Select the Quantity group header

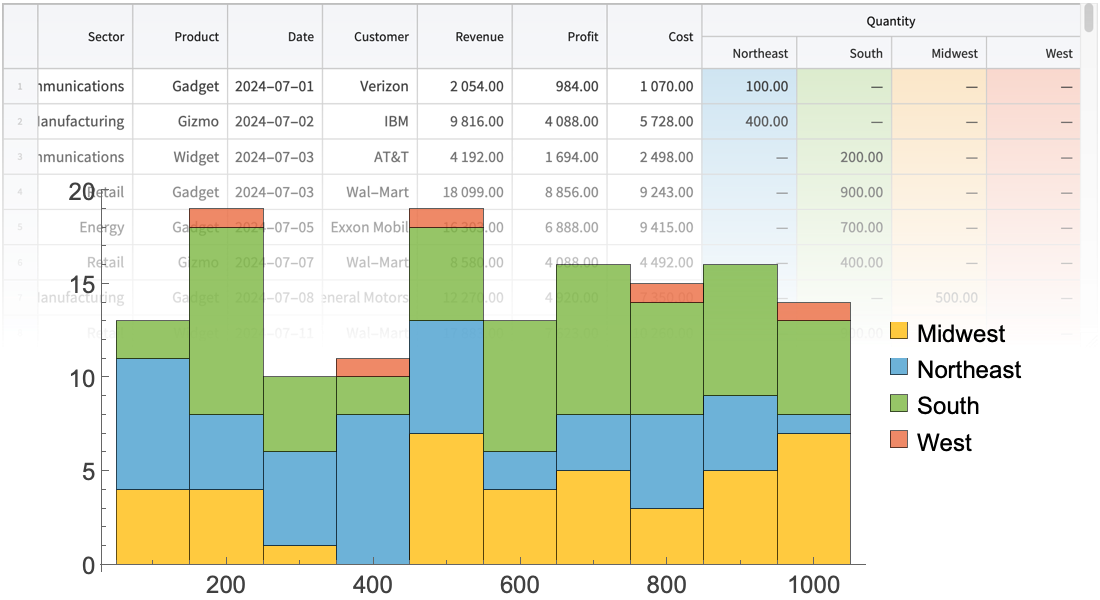(890, 21)
